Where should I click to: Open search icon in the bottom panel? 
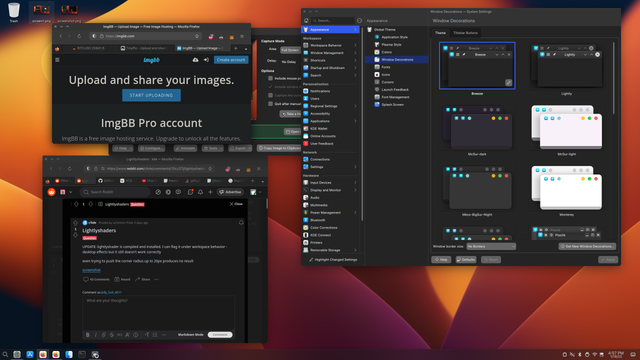[5, 354]
